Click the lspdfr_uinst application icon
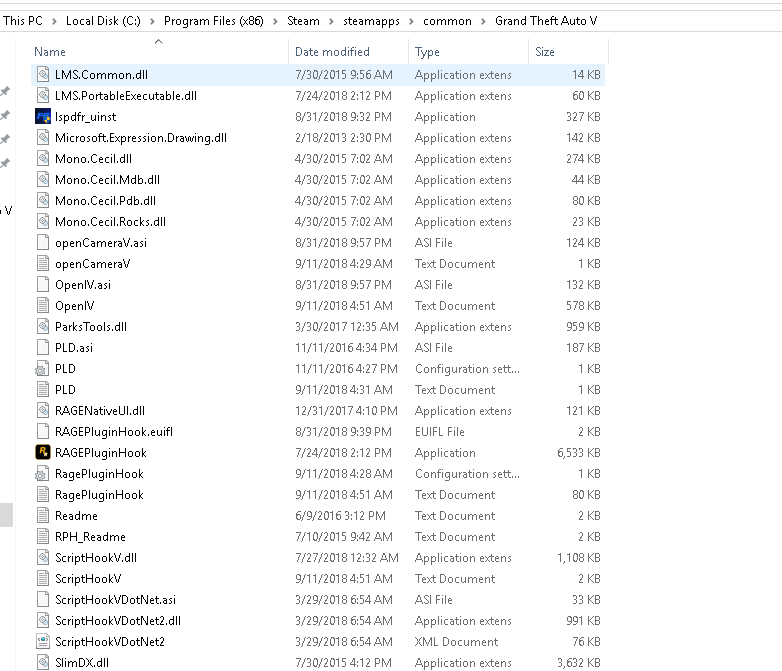This screenshot has width=782, height=671. tap(43, 117)
